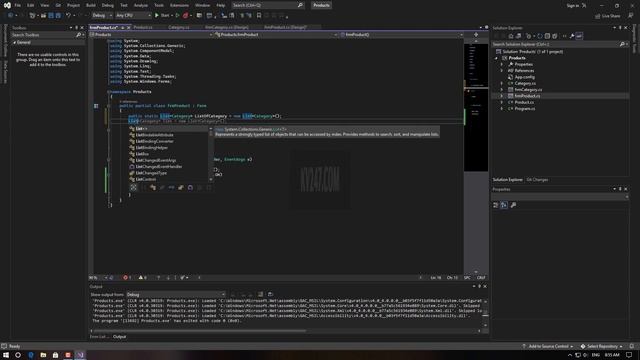Screen dimensions: 640x360
Task: Click the Output tab at bottom
Action: (x=119, y=337)
